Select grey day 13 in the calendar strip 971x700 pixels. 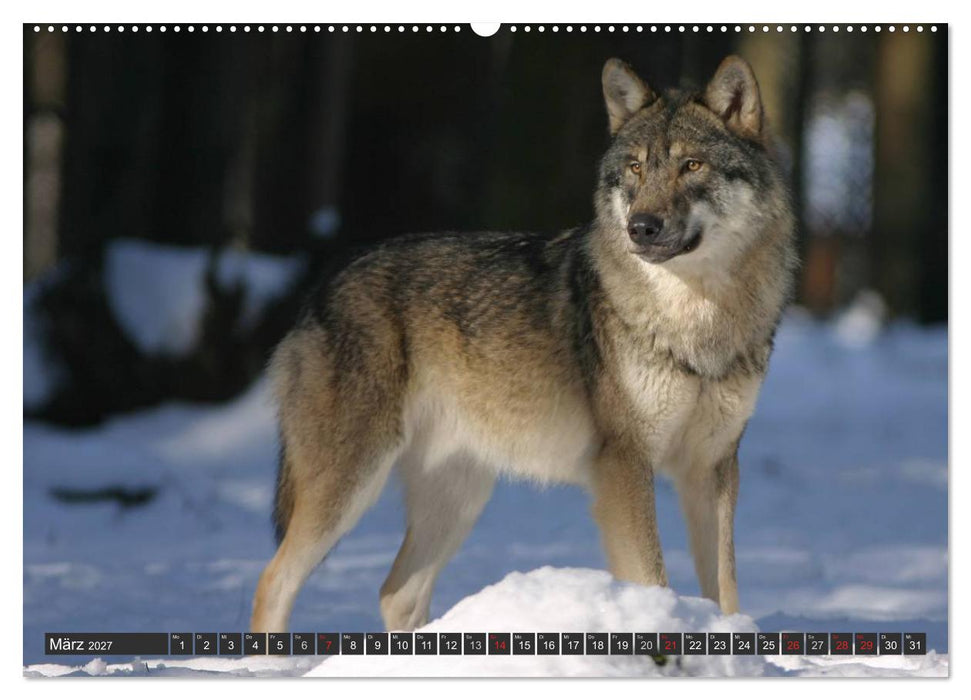(x=475, y=644)
